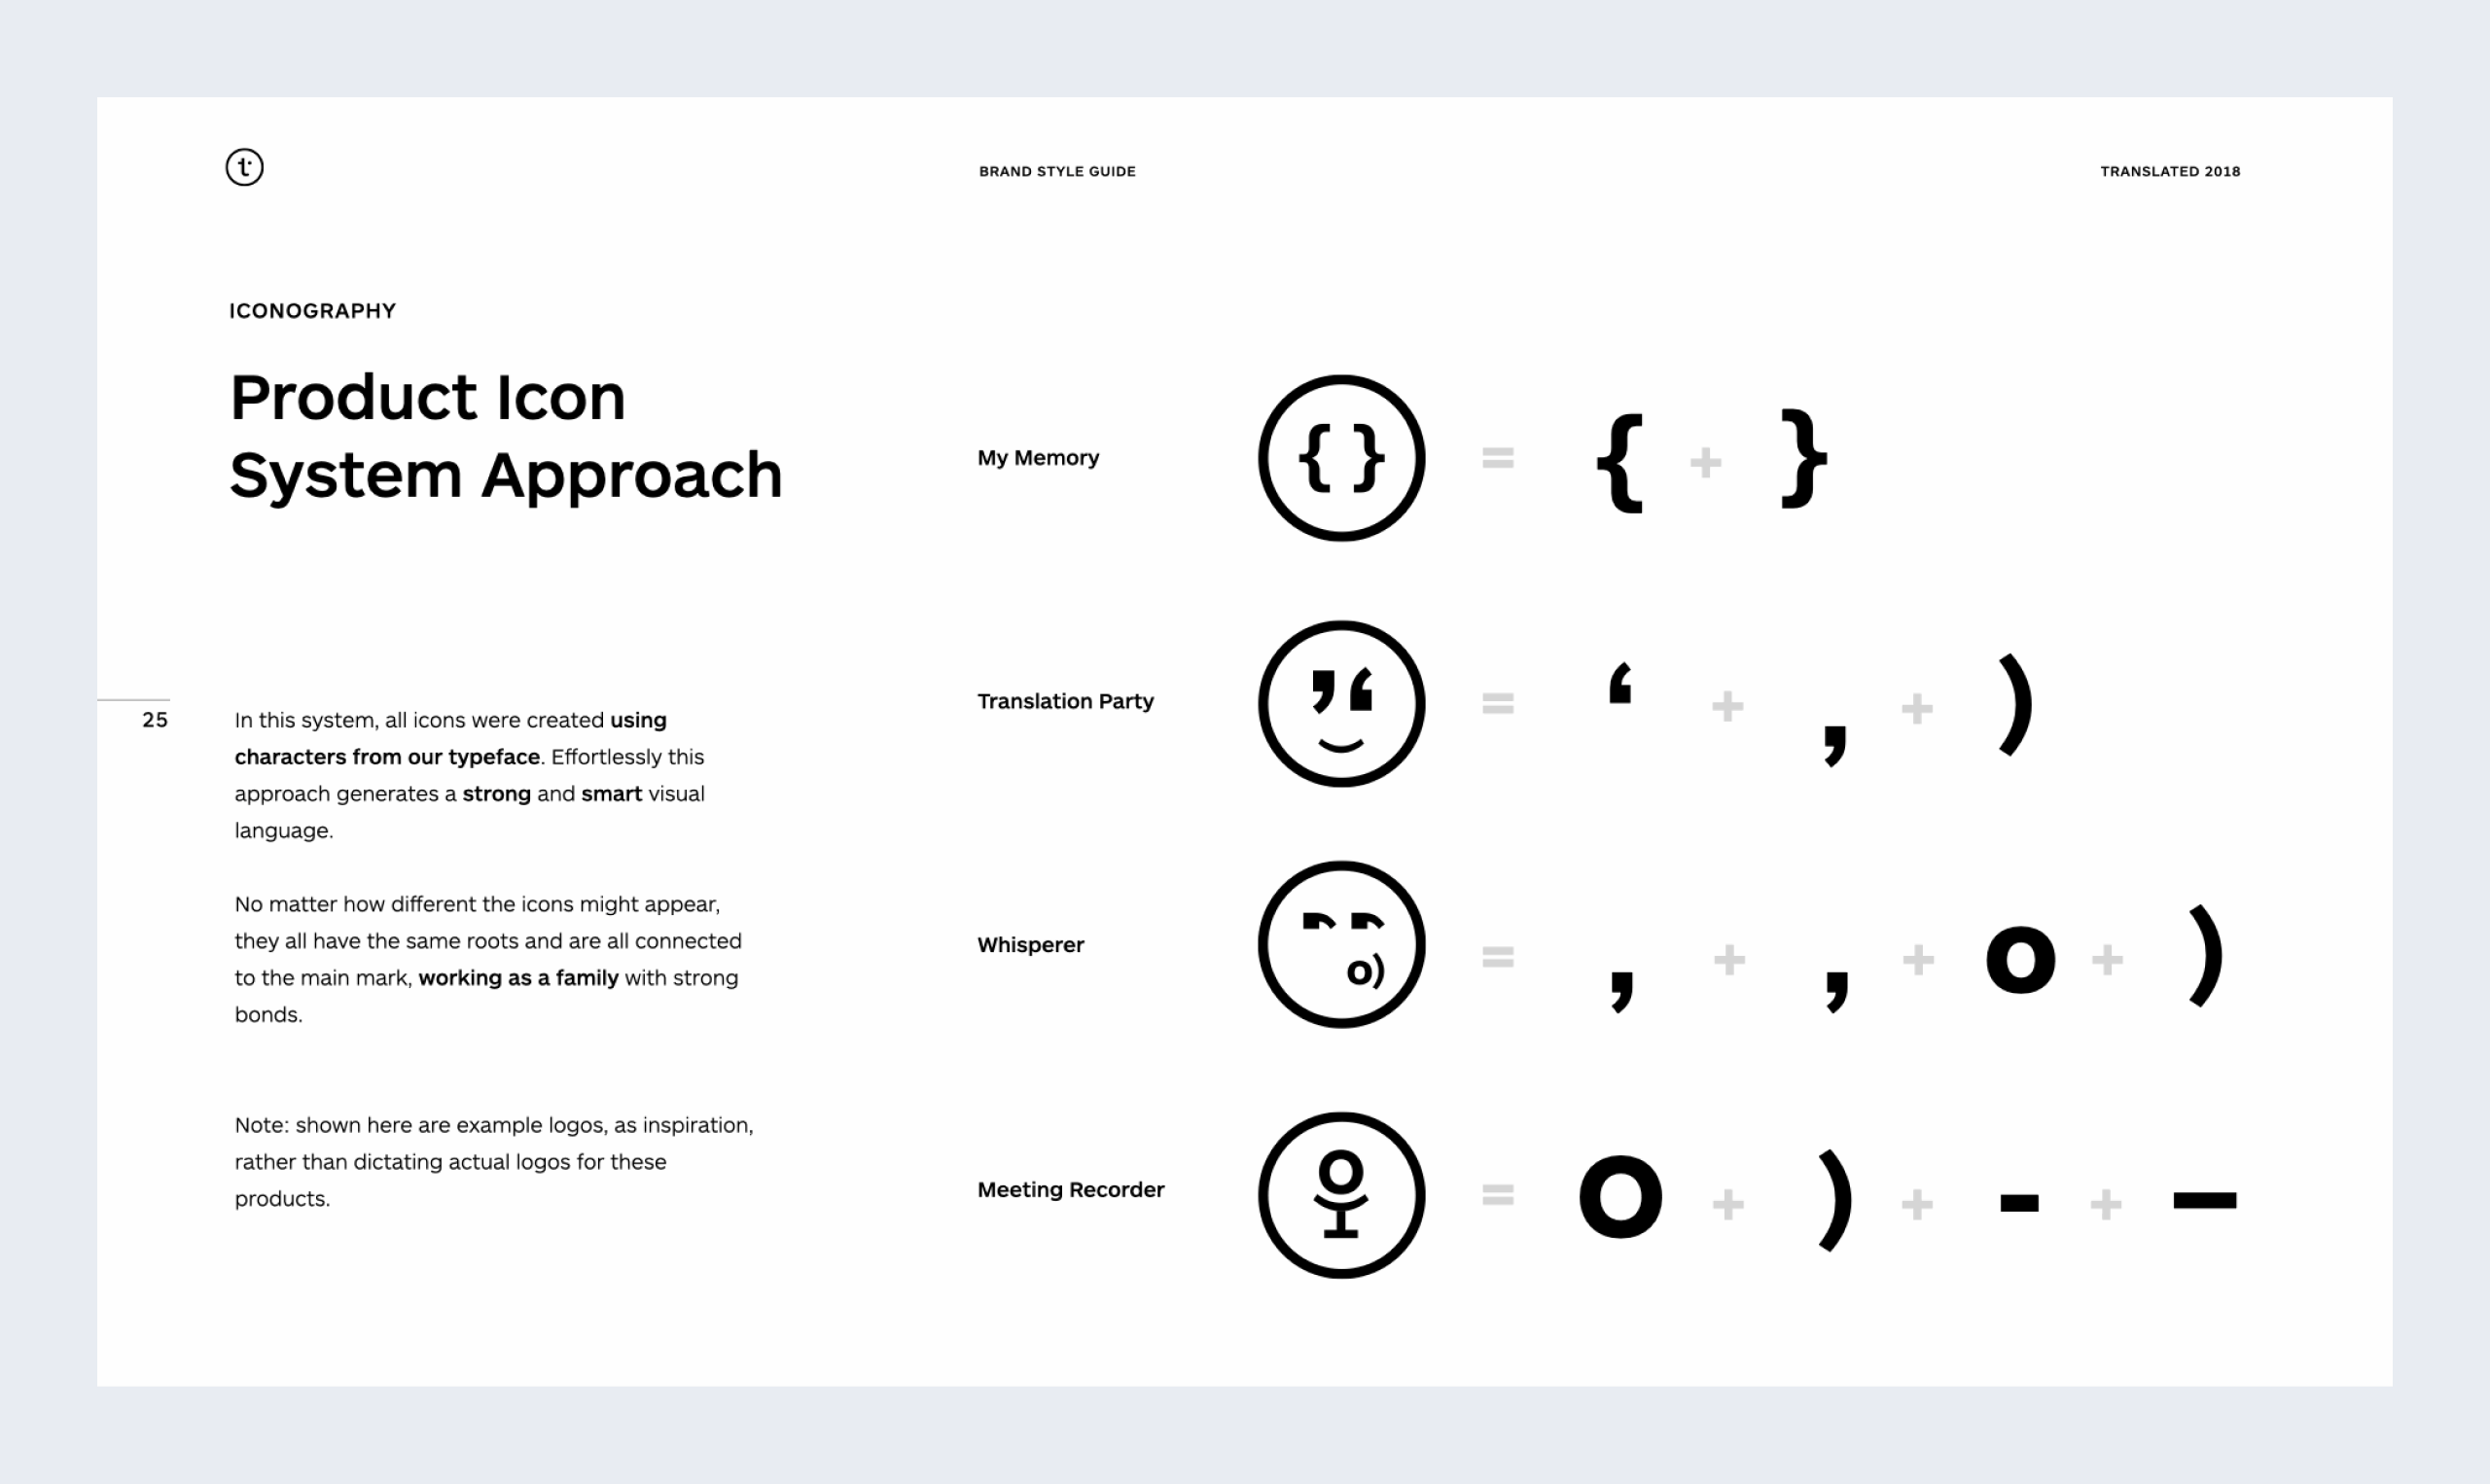2490x1484 pixels.
Task: Click ICONOGRAPHY section label
Action: point(312,311)
